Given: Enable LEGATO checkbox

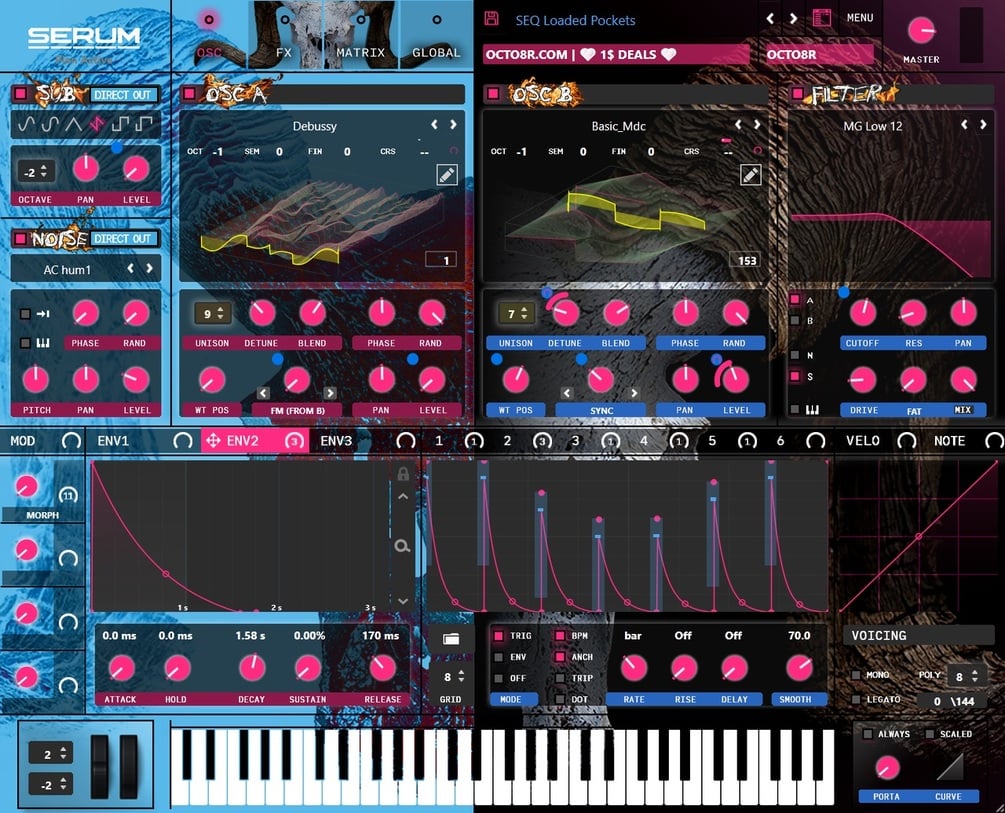Looking at the screenshot, I should (x=856, y=700).
